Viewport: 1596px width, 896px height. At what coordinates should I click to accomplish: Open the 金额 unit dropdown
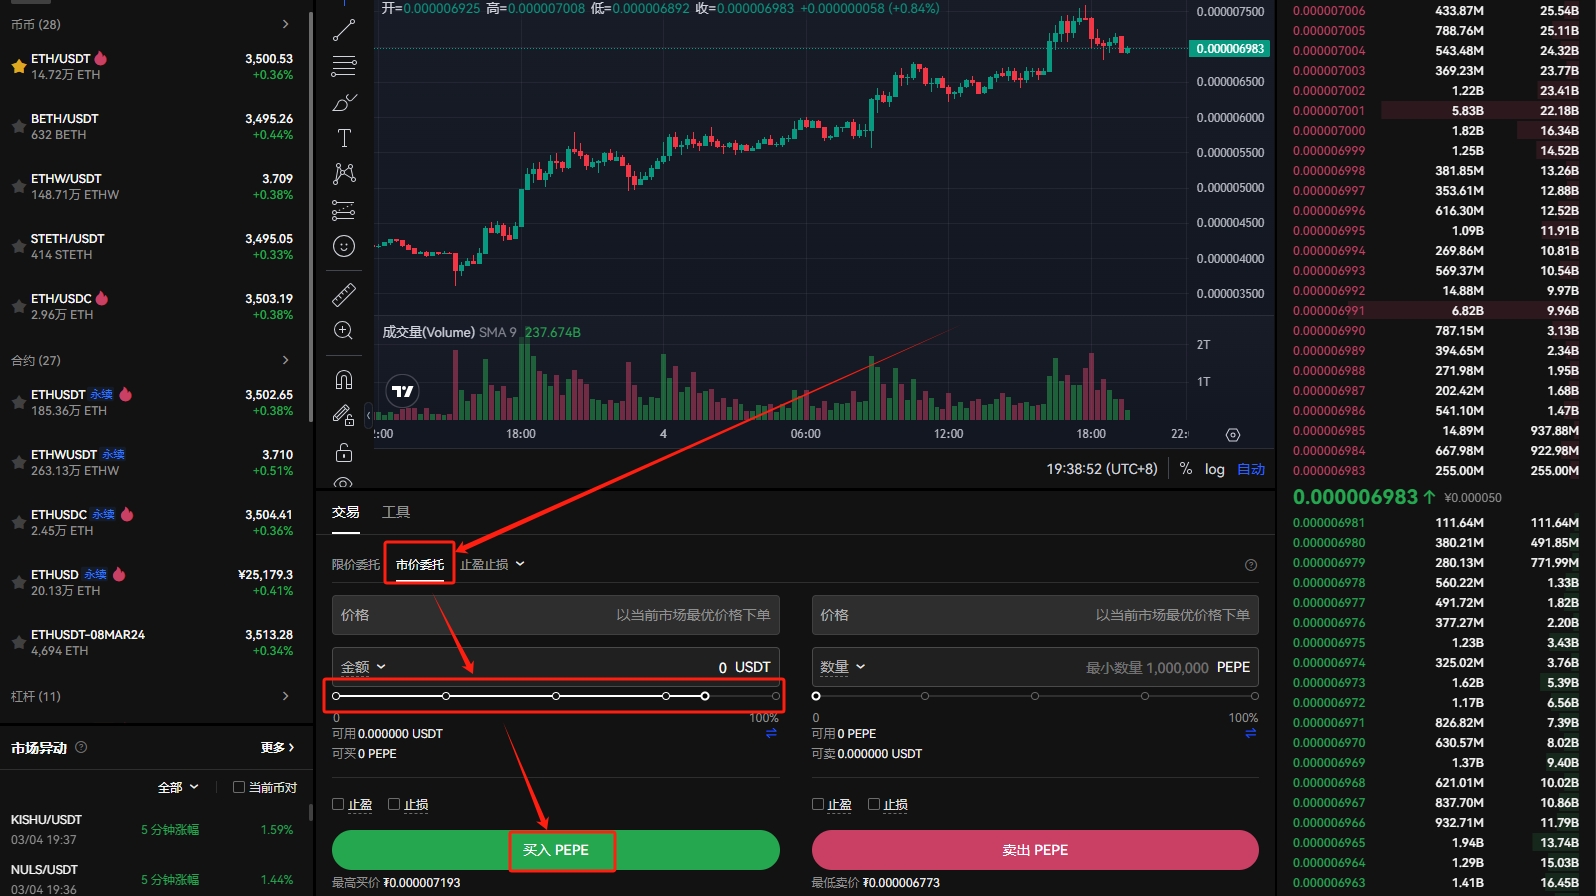point(363,667)
